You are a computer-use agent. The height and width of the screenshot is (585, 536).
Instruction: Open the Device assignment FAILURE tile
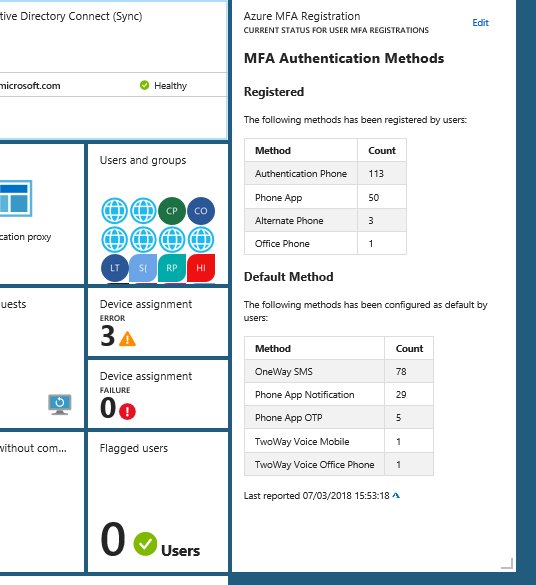[x=158, y=394]
